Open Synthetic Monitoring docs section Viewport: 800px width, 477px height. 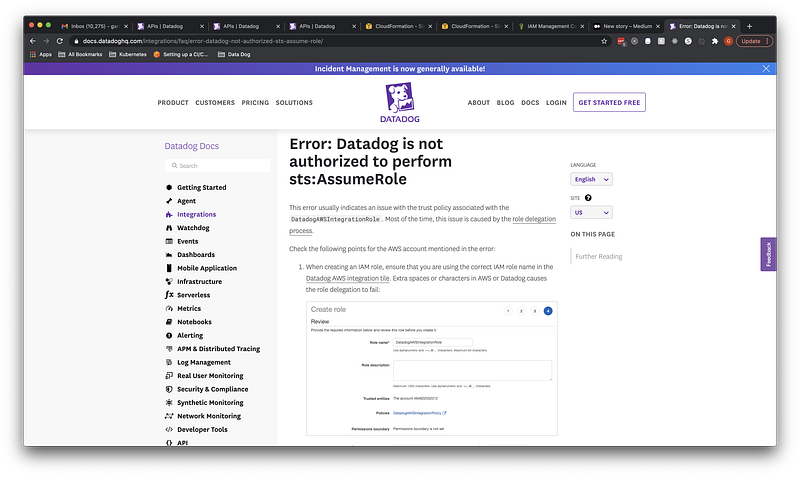pyautogui.click(x=210, y=403)
